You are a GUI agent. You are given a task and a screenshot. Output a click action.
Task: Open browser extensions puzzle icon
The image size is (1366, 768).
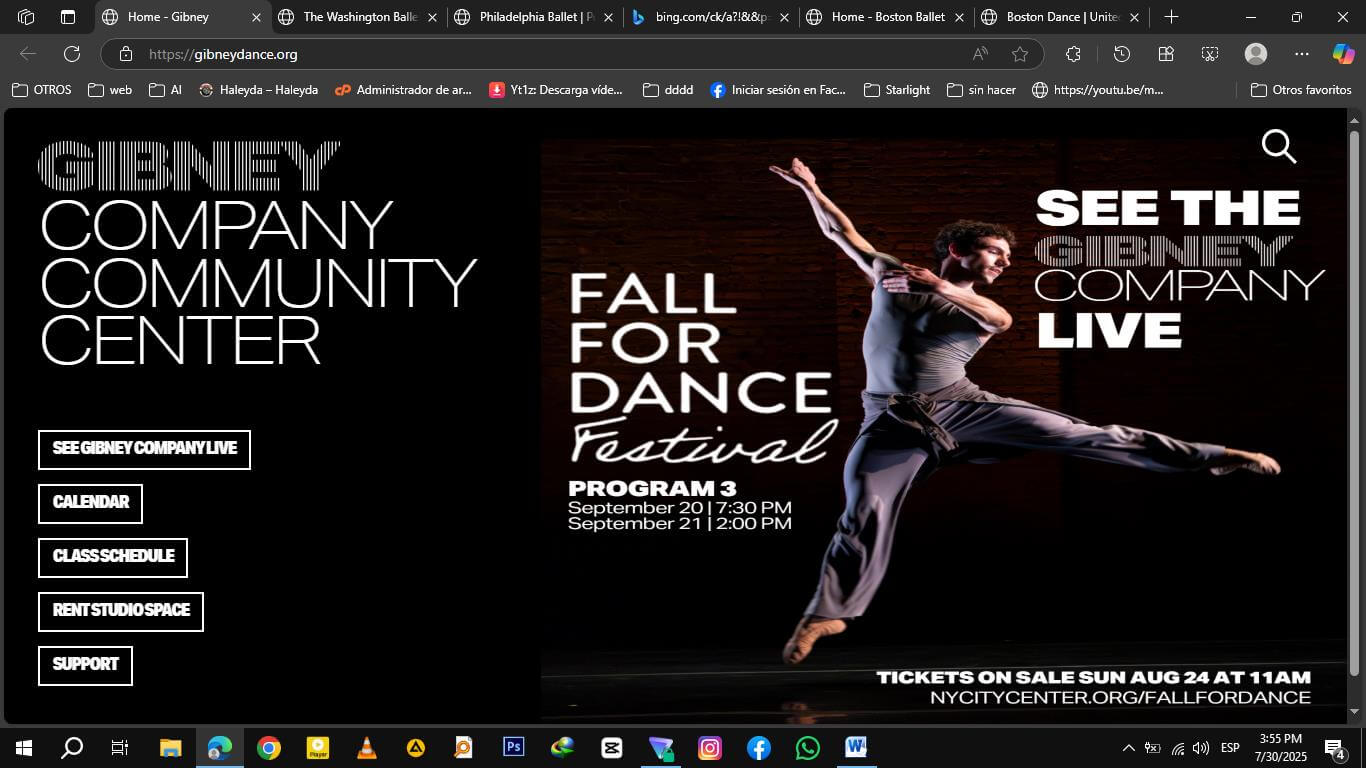(x=1073, y=54)
